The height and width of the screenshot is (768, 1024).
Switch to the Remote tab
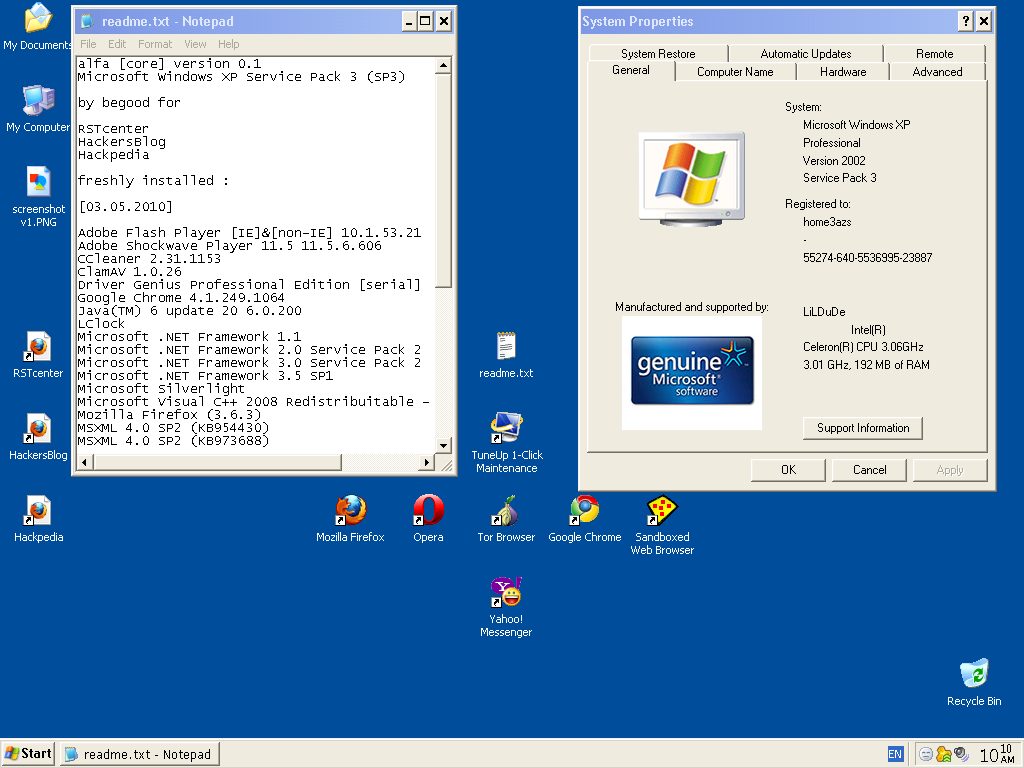tap(934, 54)
